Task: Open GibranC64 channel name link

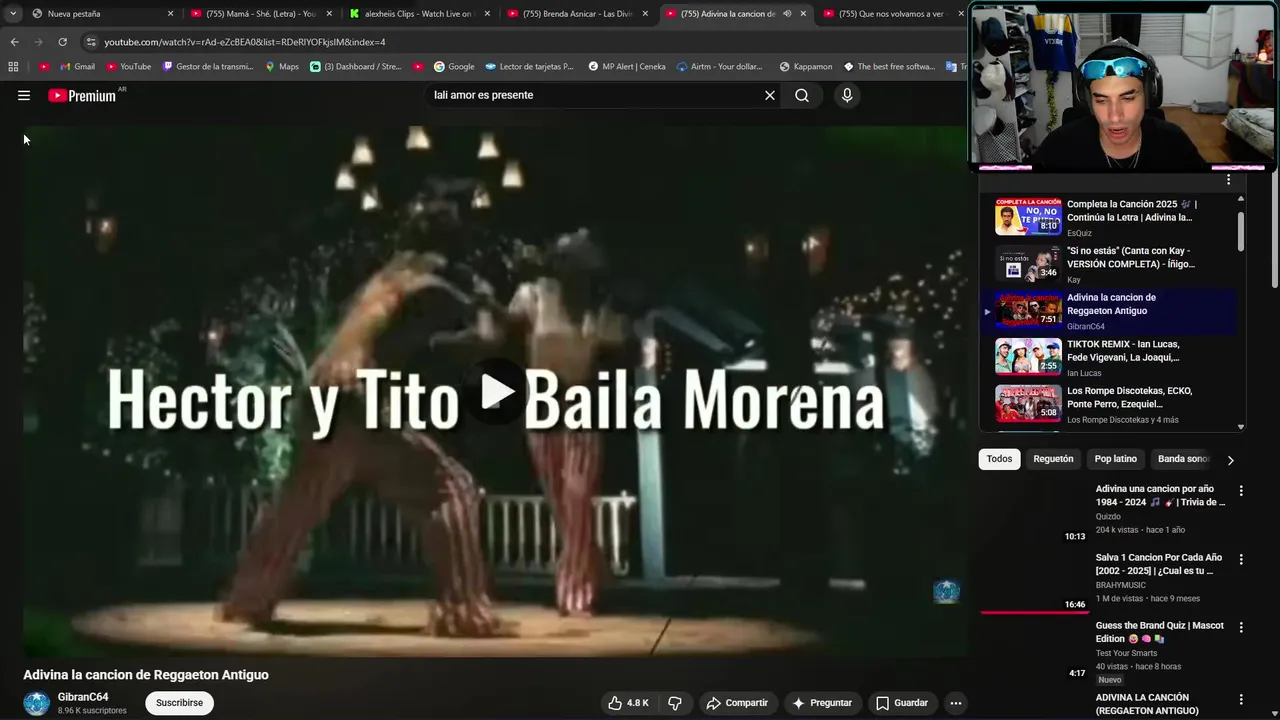Action: (83, 697)
